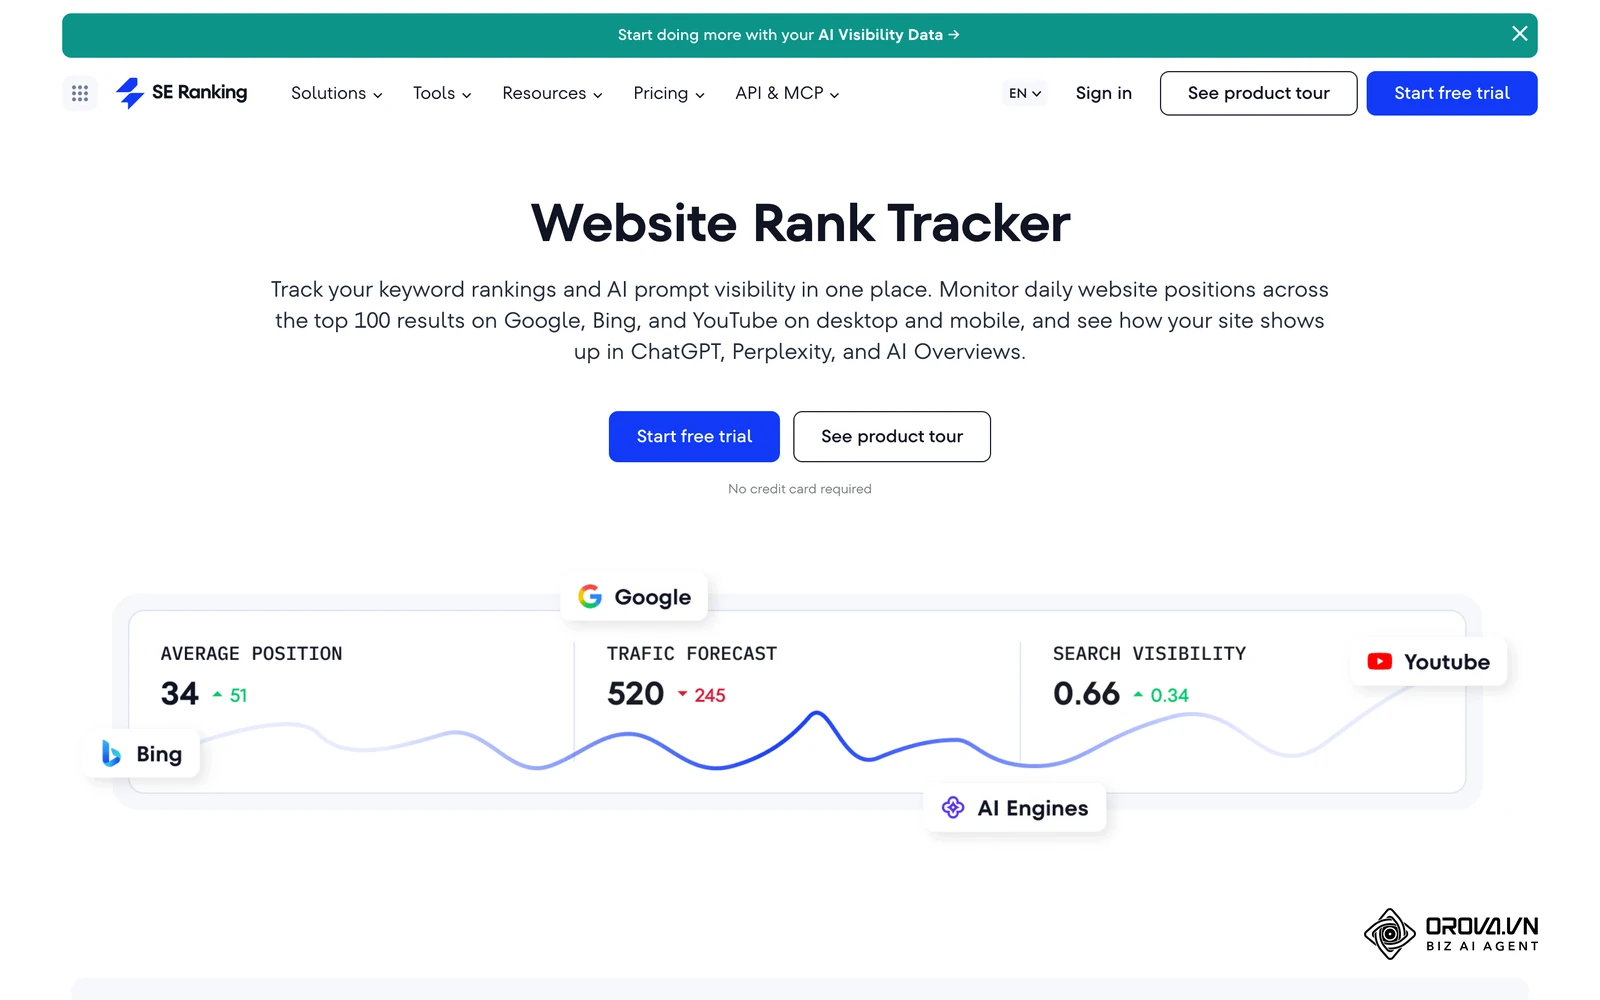Click the search visibility value 0.66

(1086, 693)
